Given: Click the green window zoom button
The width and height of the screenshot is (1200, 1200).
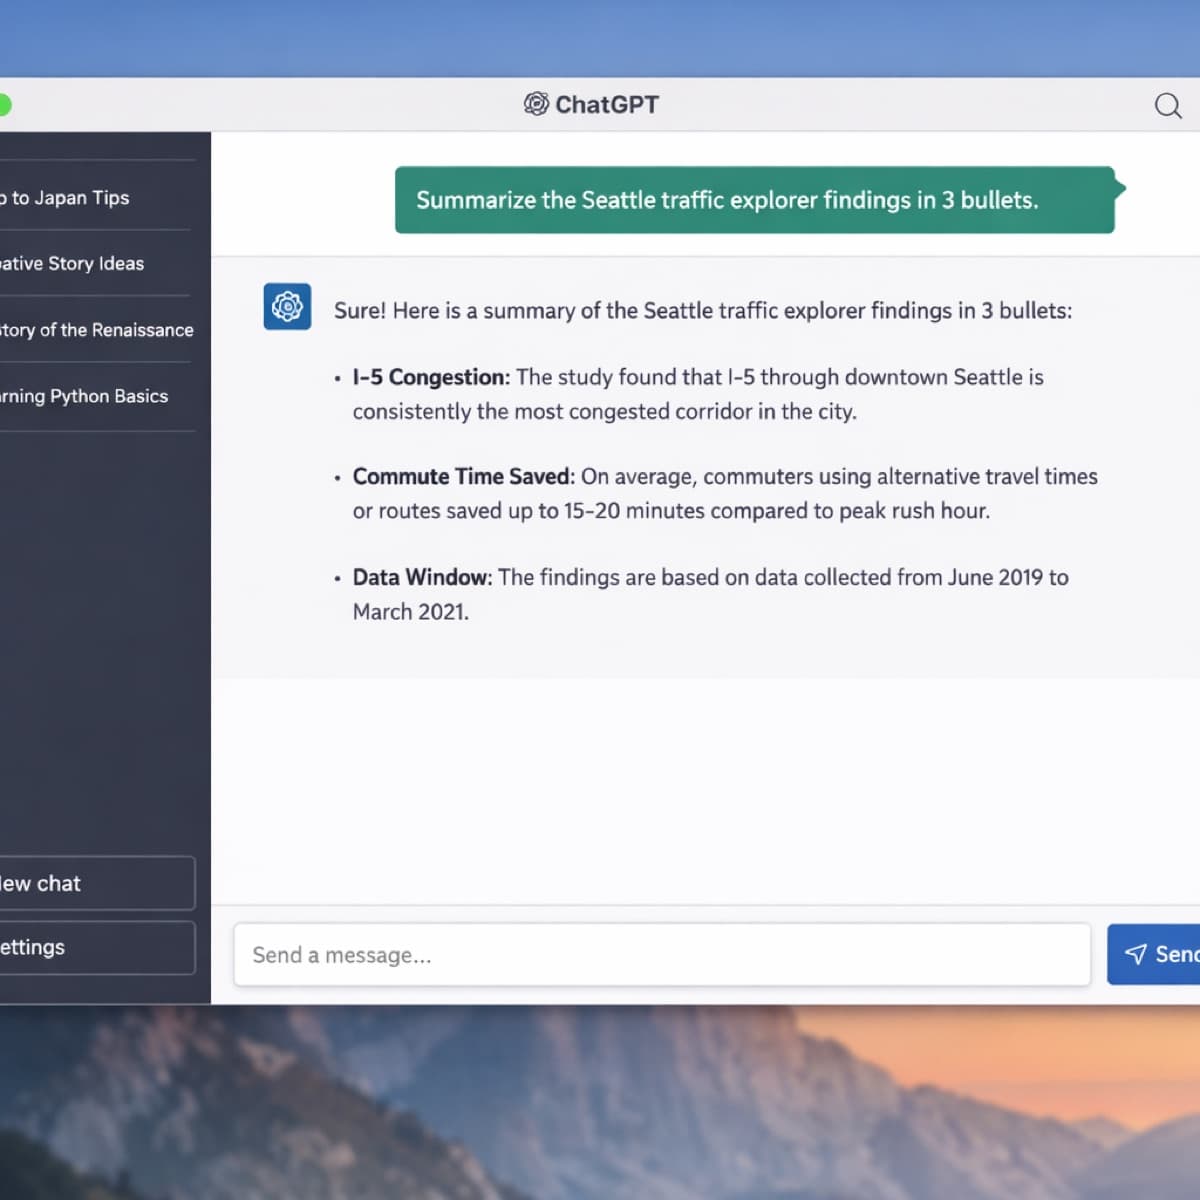Looking at the screenshot, I should (3, 105).
